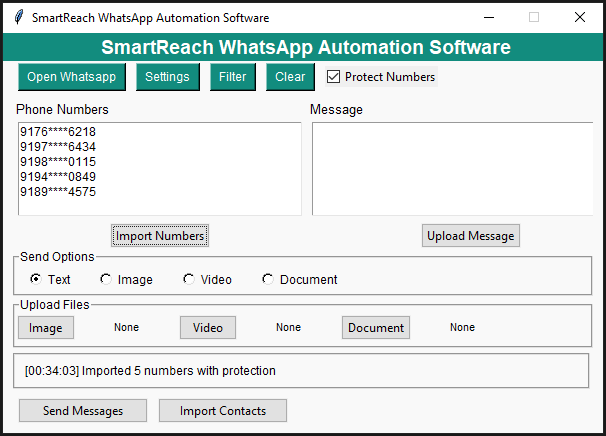Choose the Video send option
The image size is (606, 436).
189,279
